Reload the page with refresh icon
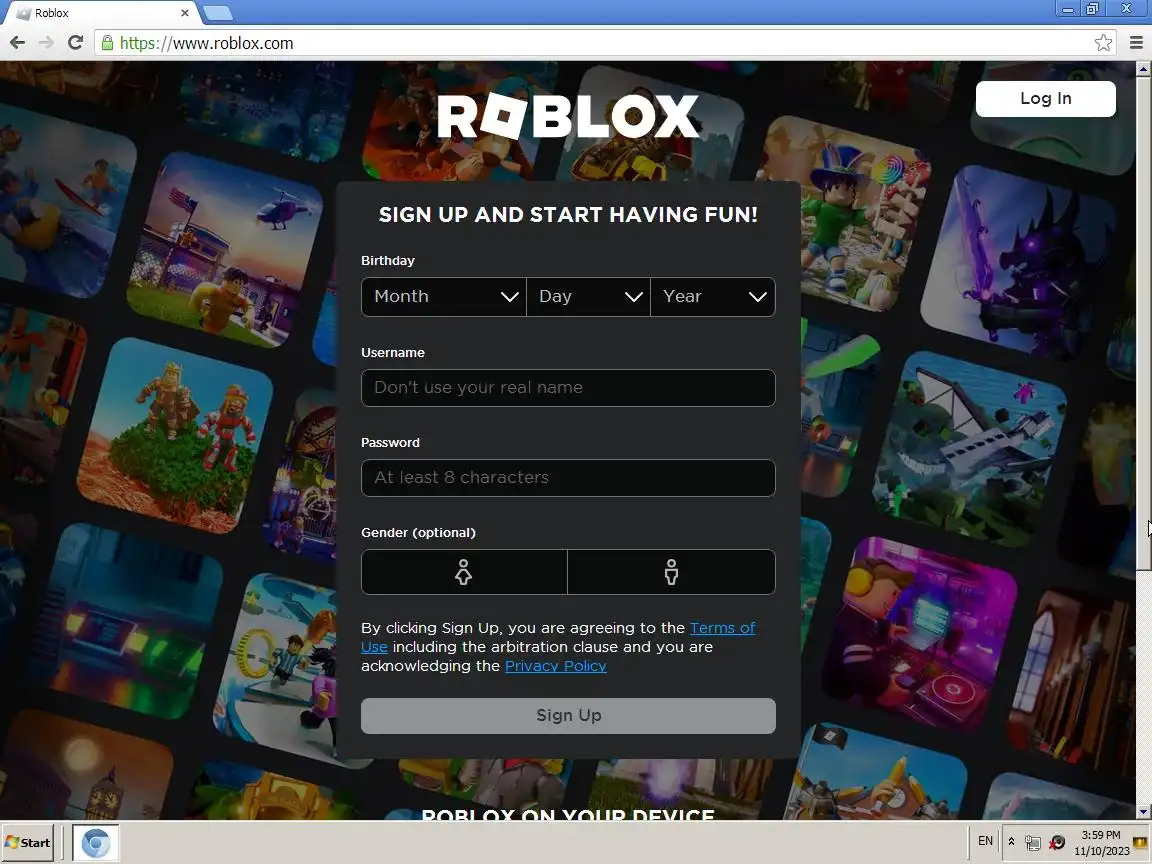1152x864 pixels. click(75, 43)
